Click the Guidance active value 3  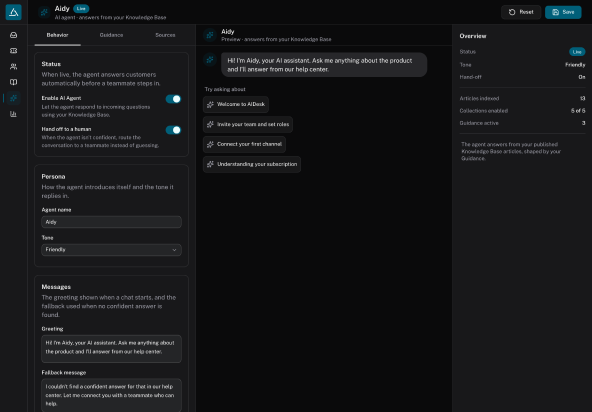(584, 123)
